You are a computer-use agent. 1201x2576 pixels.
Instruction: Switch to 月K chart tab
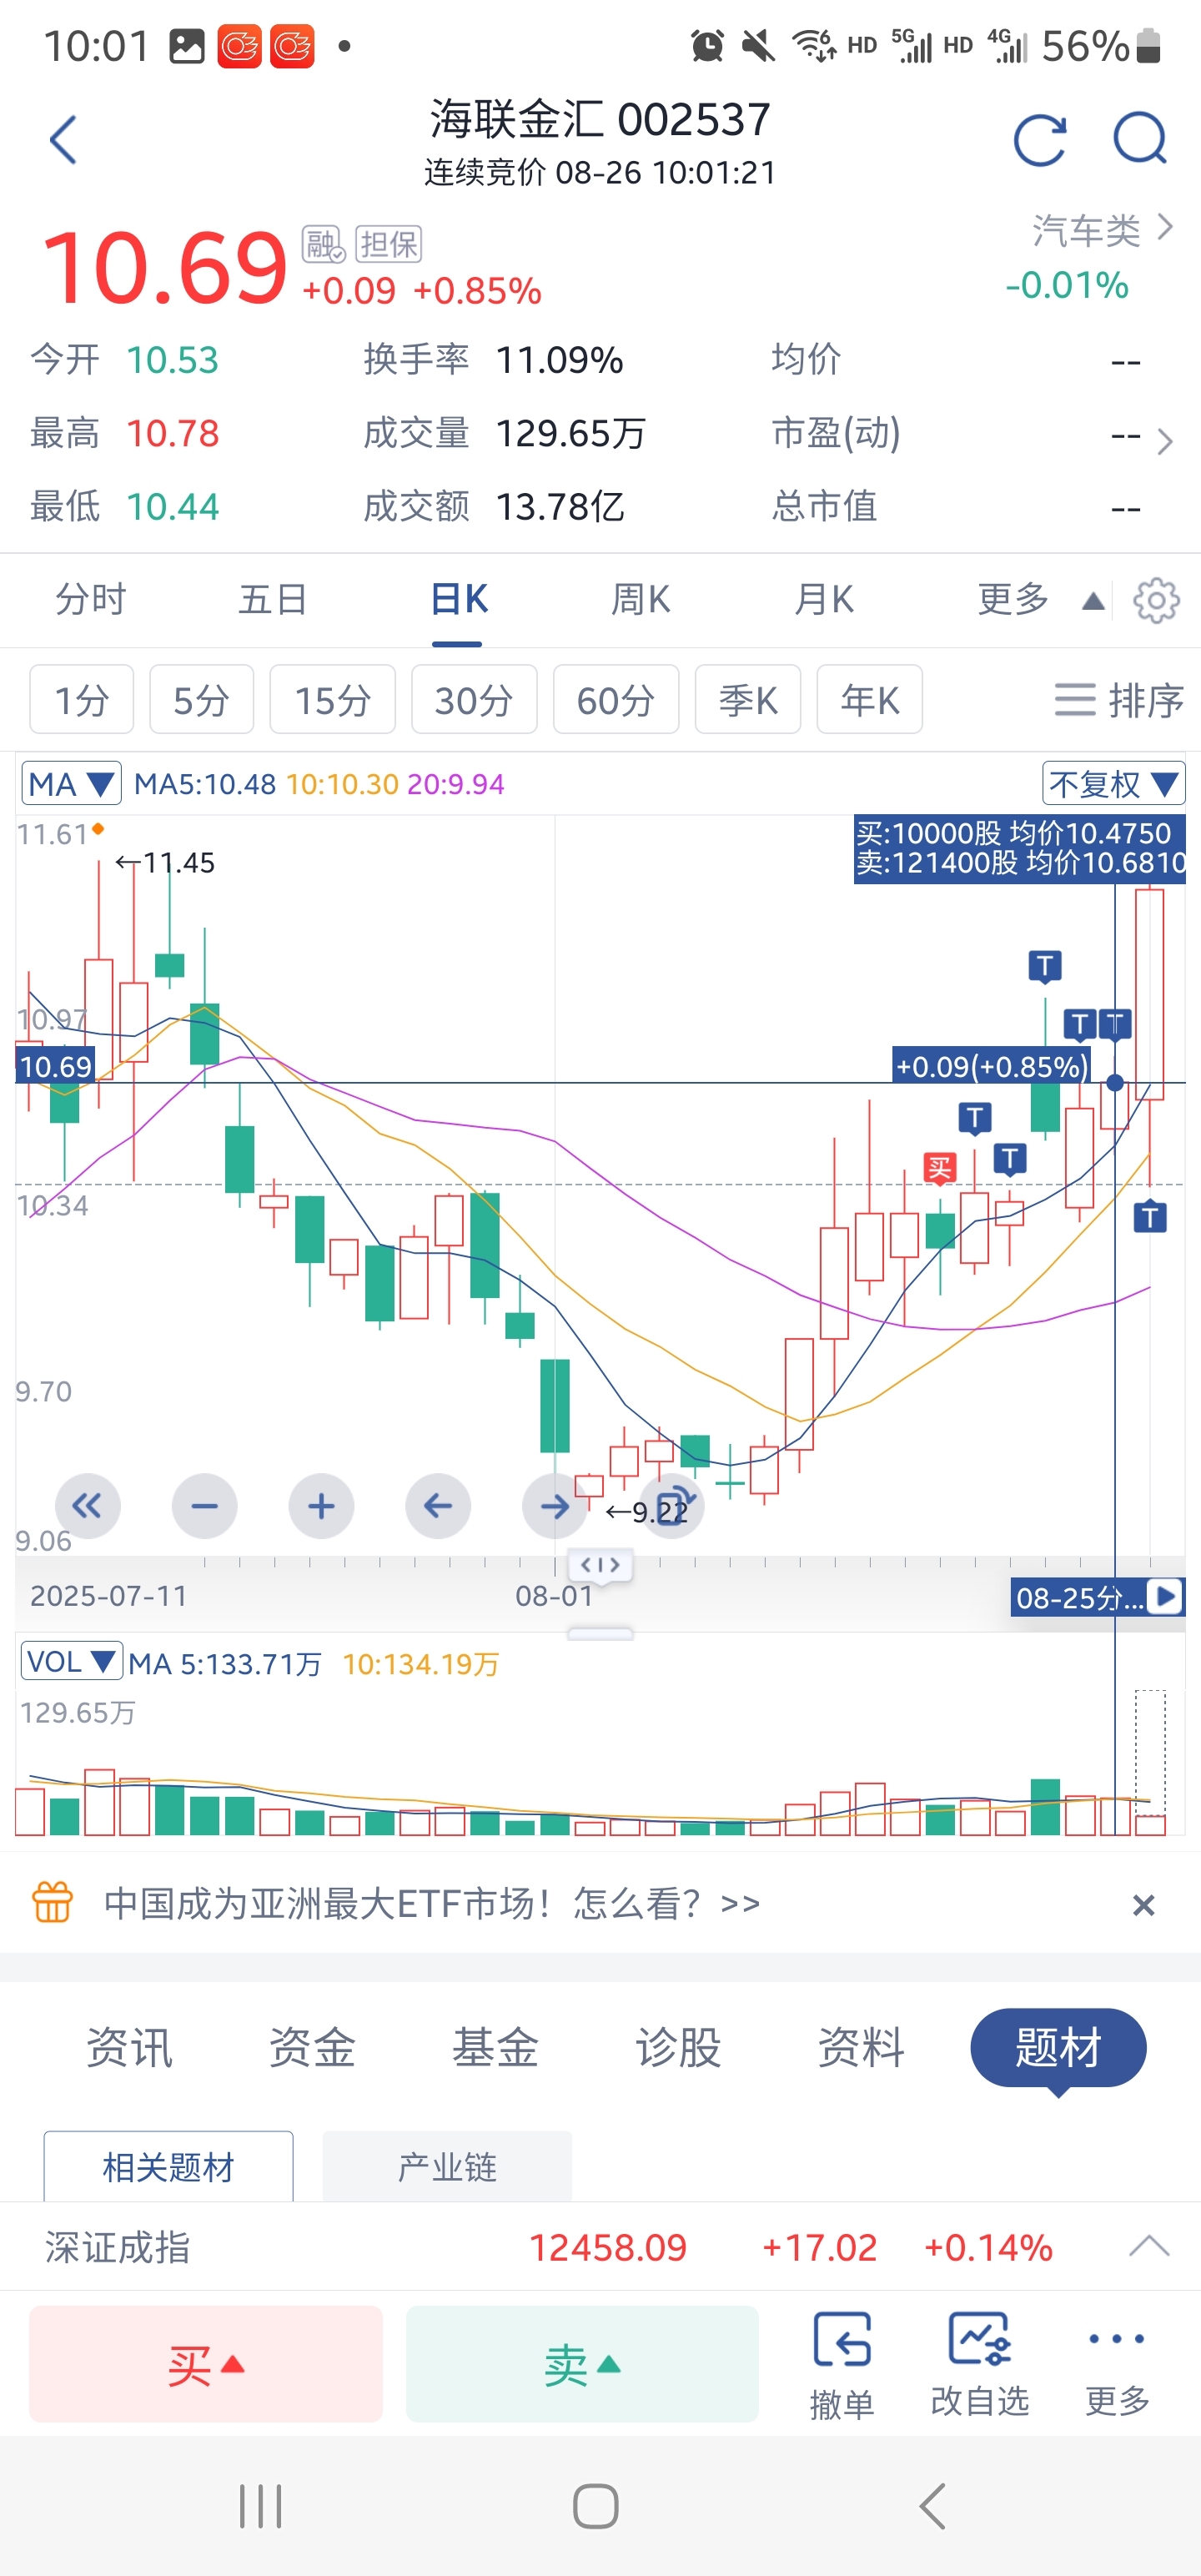point(824,600)
